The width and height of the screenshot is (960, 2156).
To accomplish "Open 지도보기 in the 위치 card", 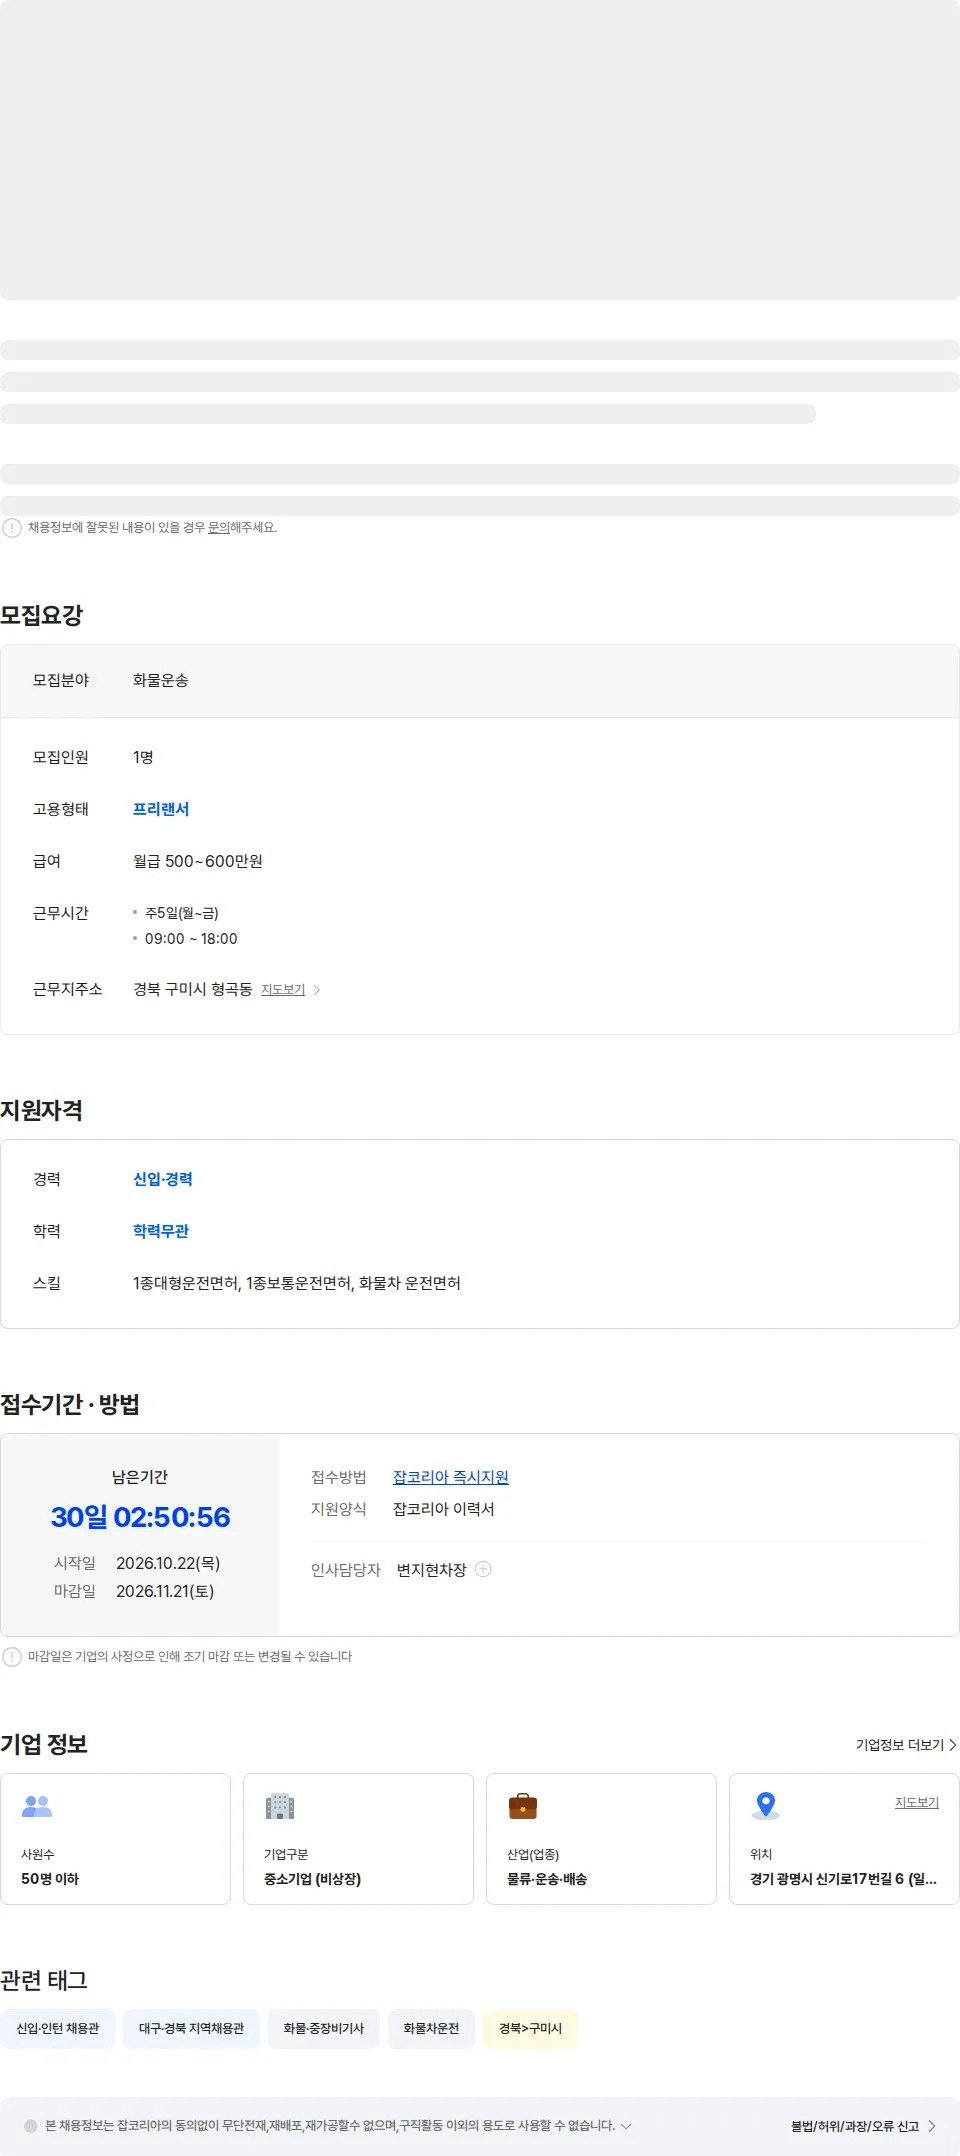I will [x=917, y=1802].
